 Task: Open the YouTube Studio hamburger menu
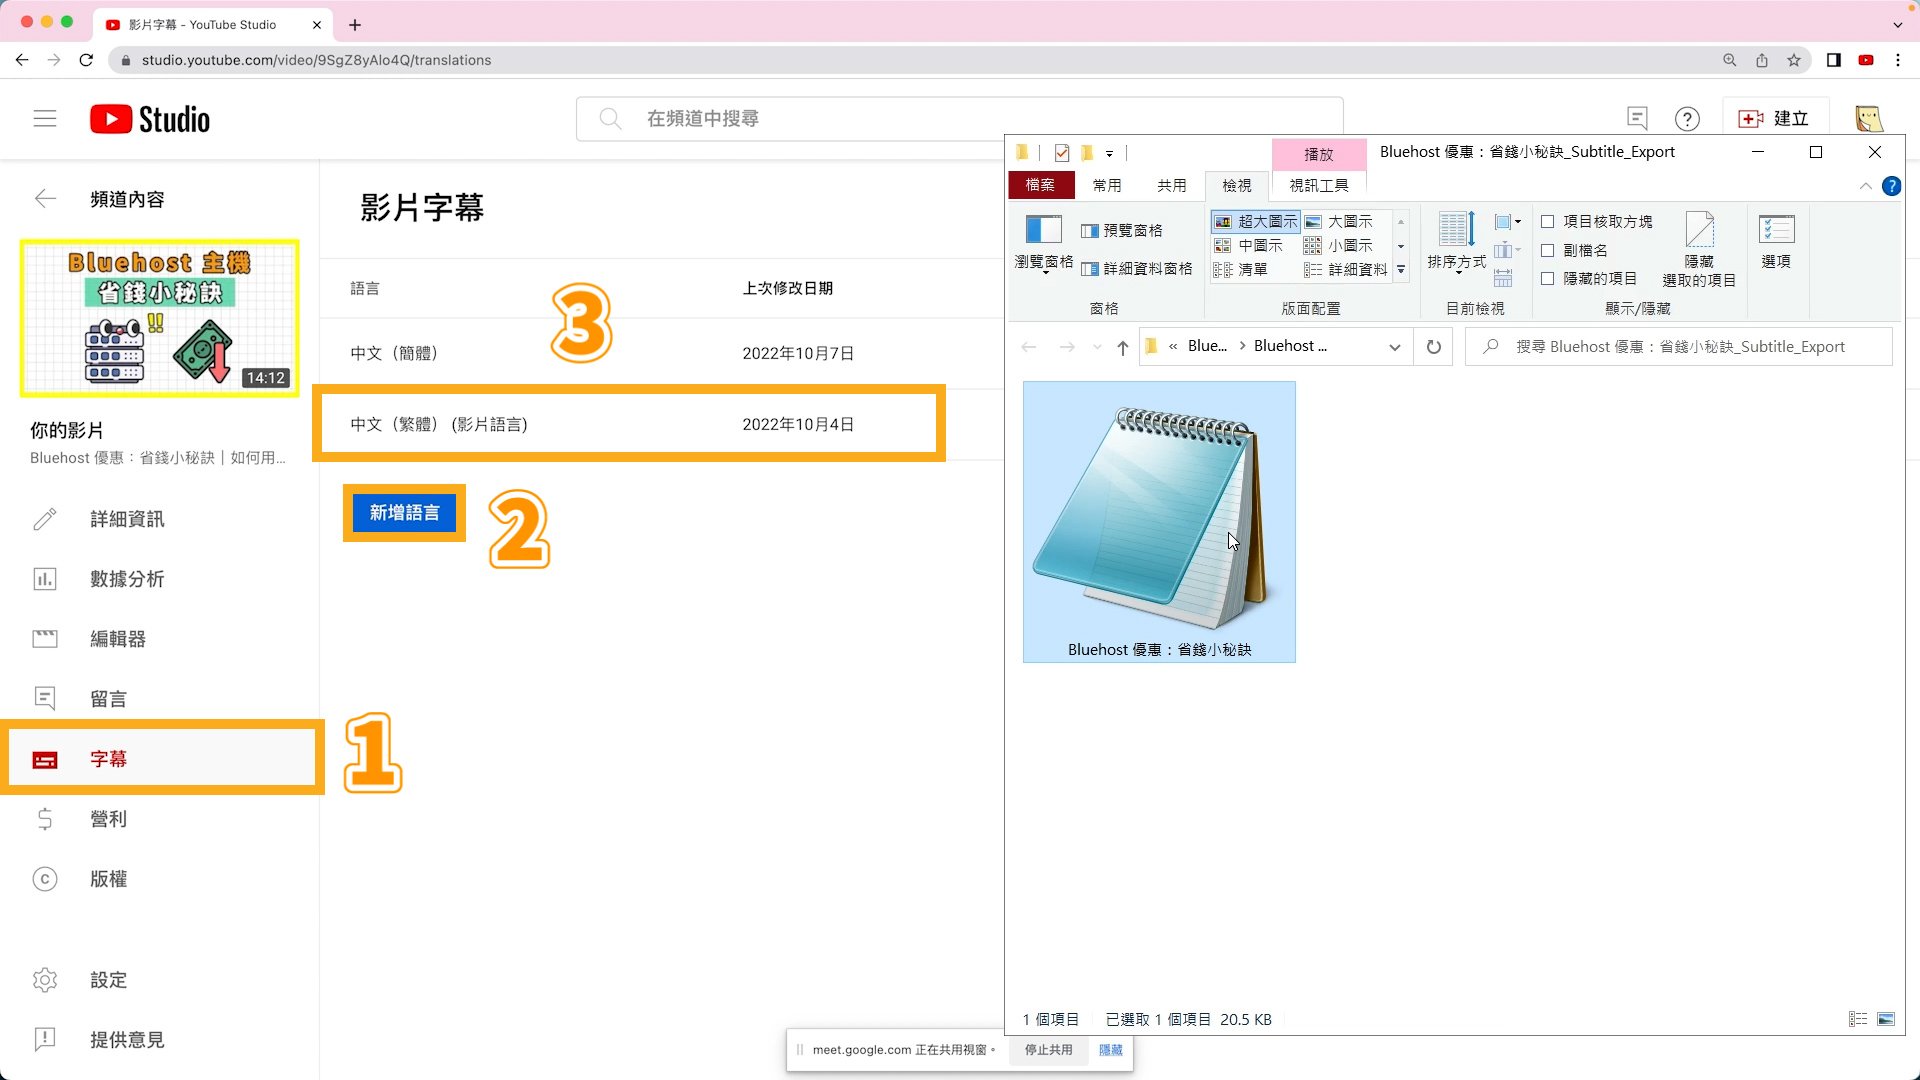tap(45, 119)
